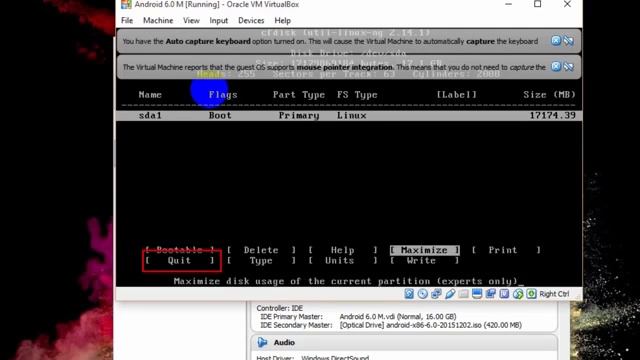Viewport: 640px width, 360px height.
Task: Click the Audio section speaker icon
Action: point(262,342)
